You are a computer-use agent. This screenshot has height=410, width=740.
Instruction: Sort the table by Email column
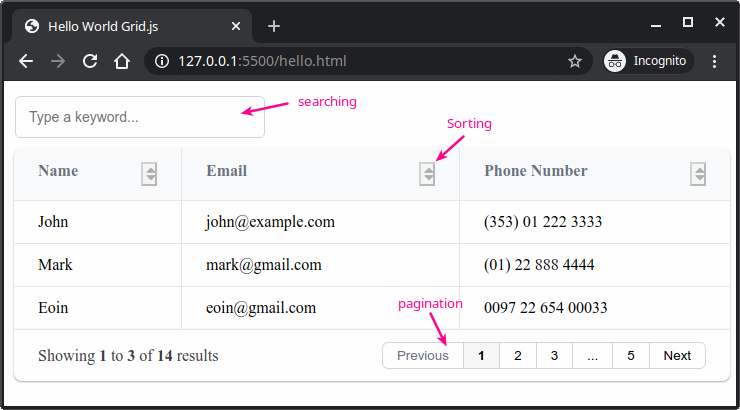tap(427, 173)
